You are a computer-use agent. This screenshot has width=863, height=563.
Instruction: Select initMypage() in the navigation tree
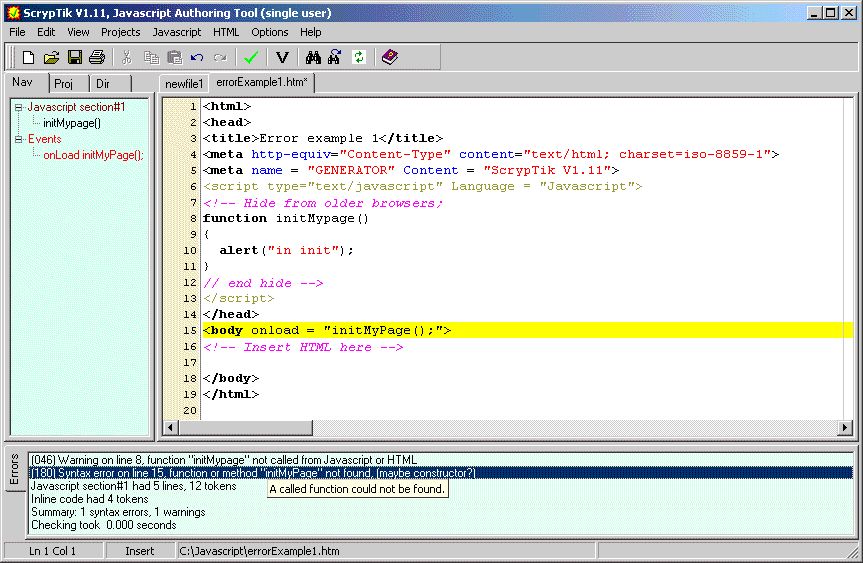(71, 123)
